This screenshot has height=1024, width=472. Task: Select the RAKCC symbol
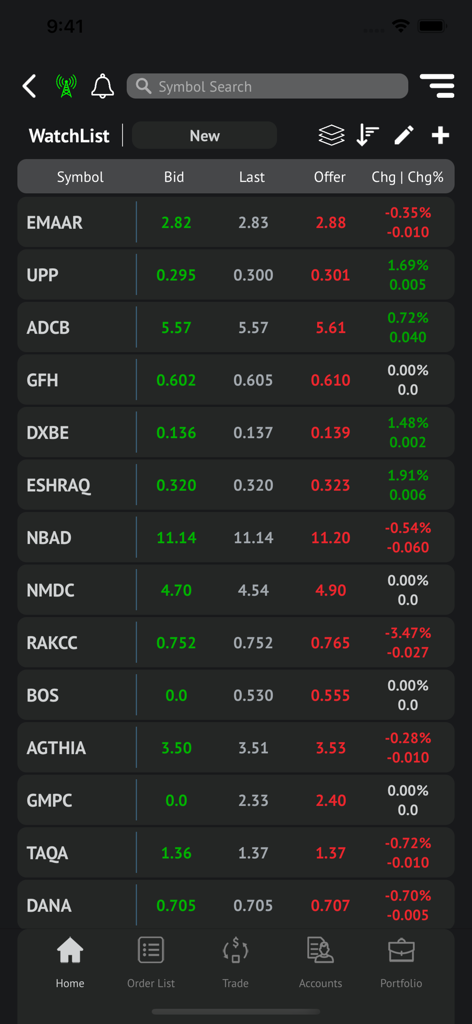[x=52, y=643]
